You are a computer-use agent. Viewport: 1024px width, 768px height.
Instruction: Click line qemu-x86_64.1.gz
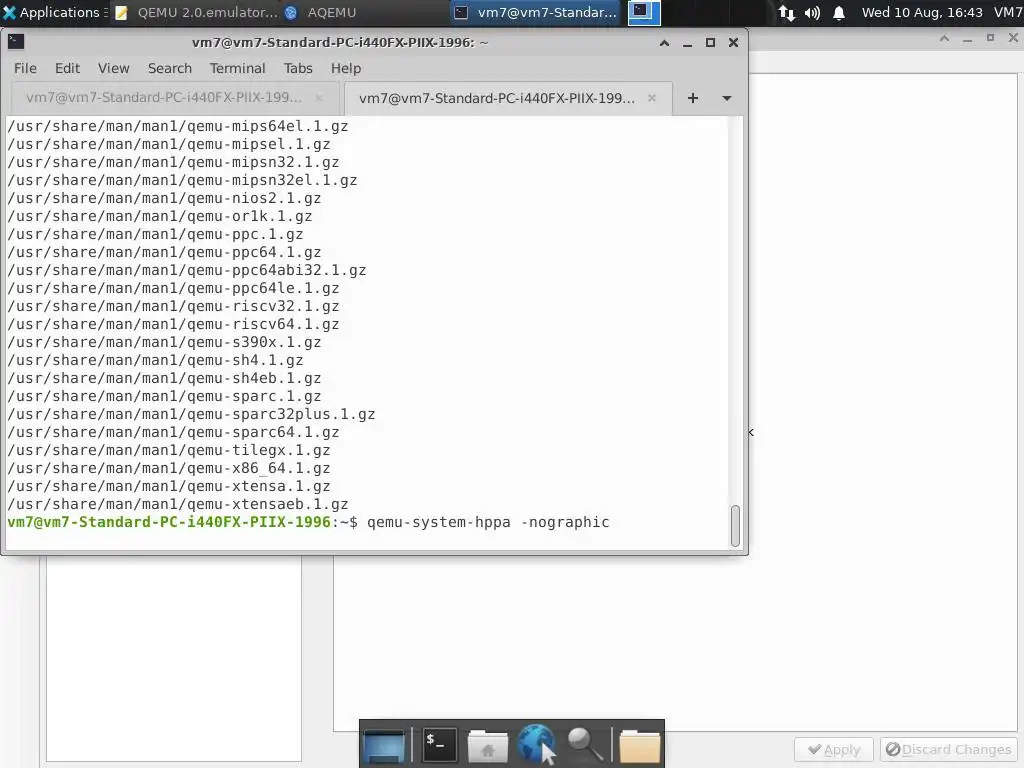click(168, 468)
